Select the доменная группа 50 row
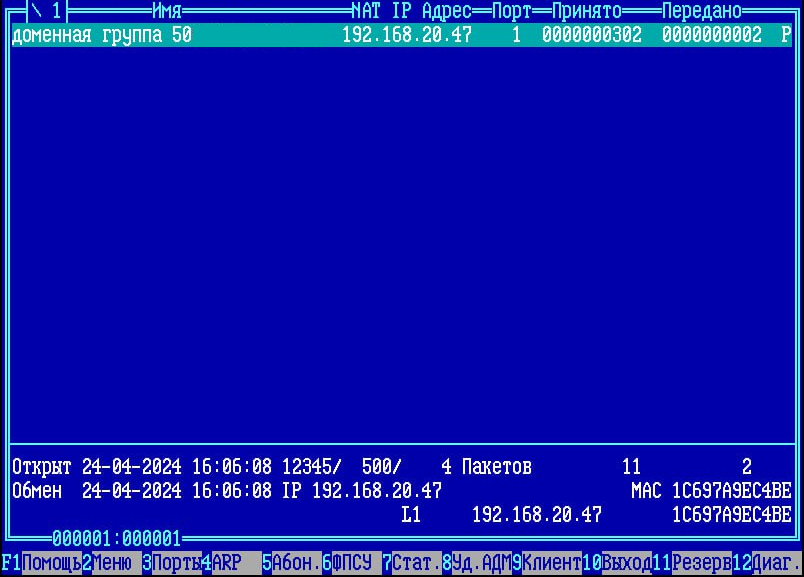 [x=401, y=35]
